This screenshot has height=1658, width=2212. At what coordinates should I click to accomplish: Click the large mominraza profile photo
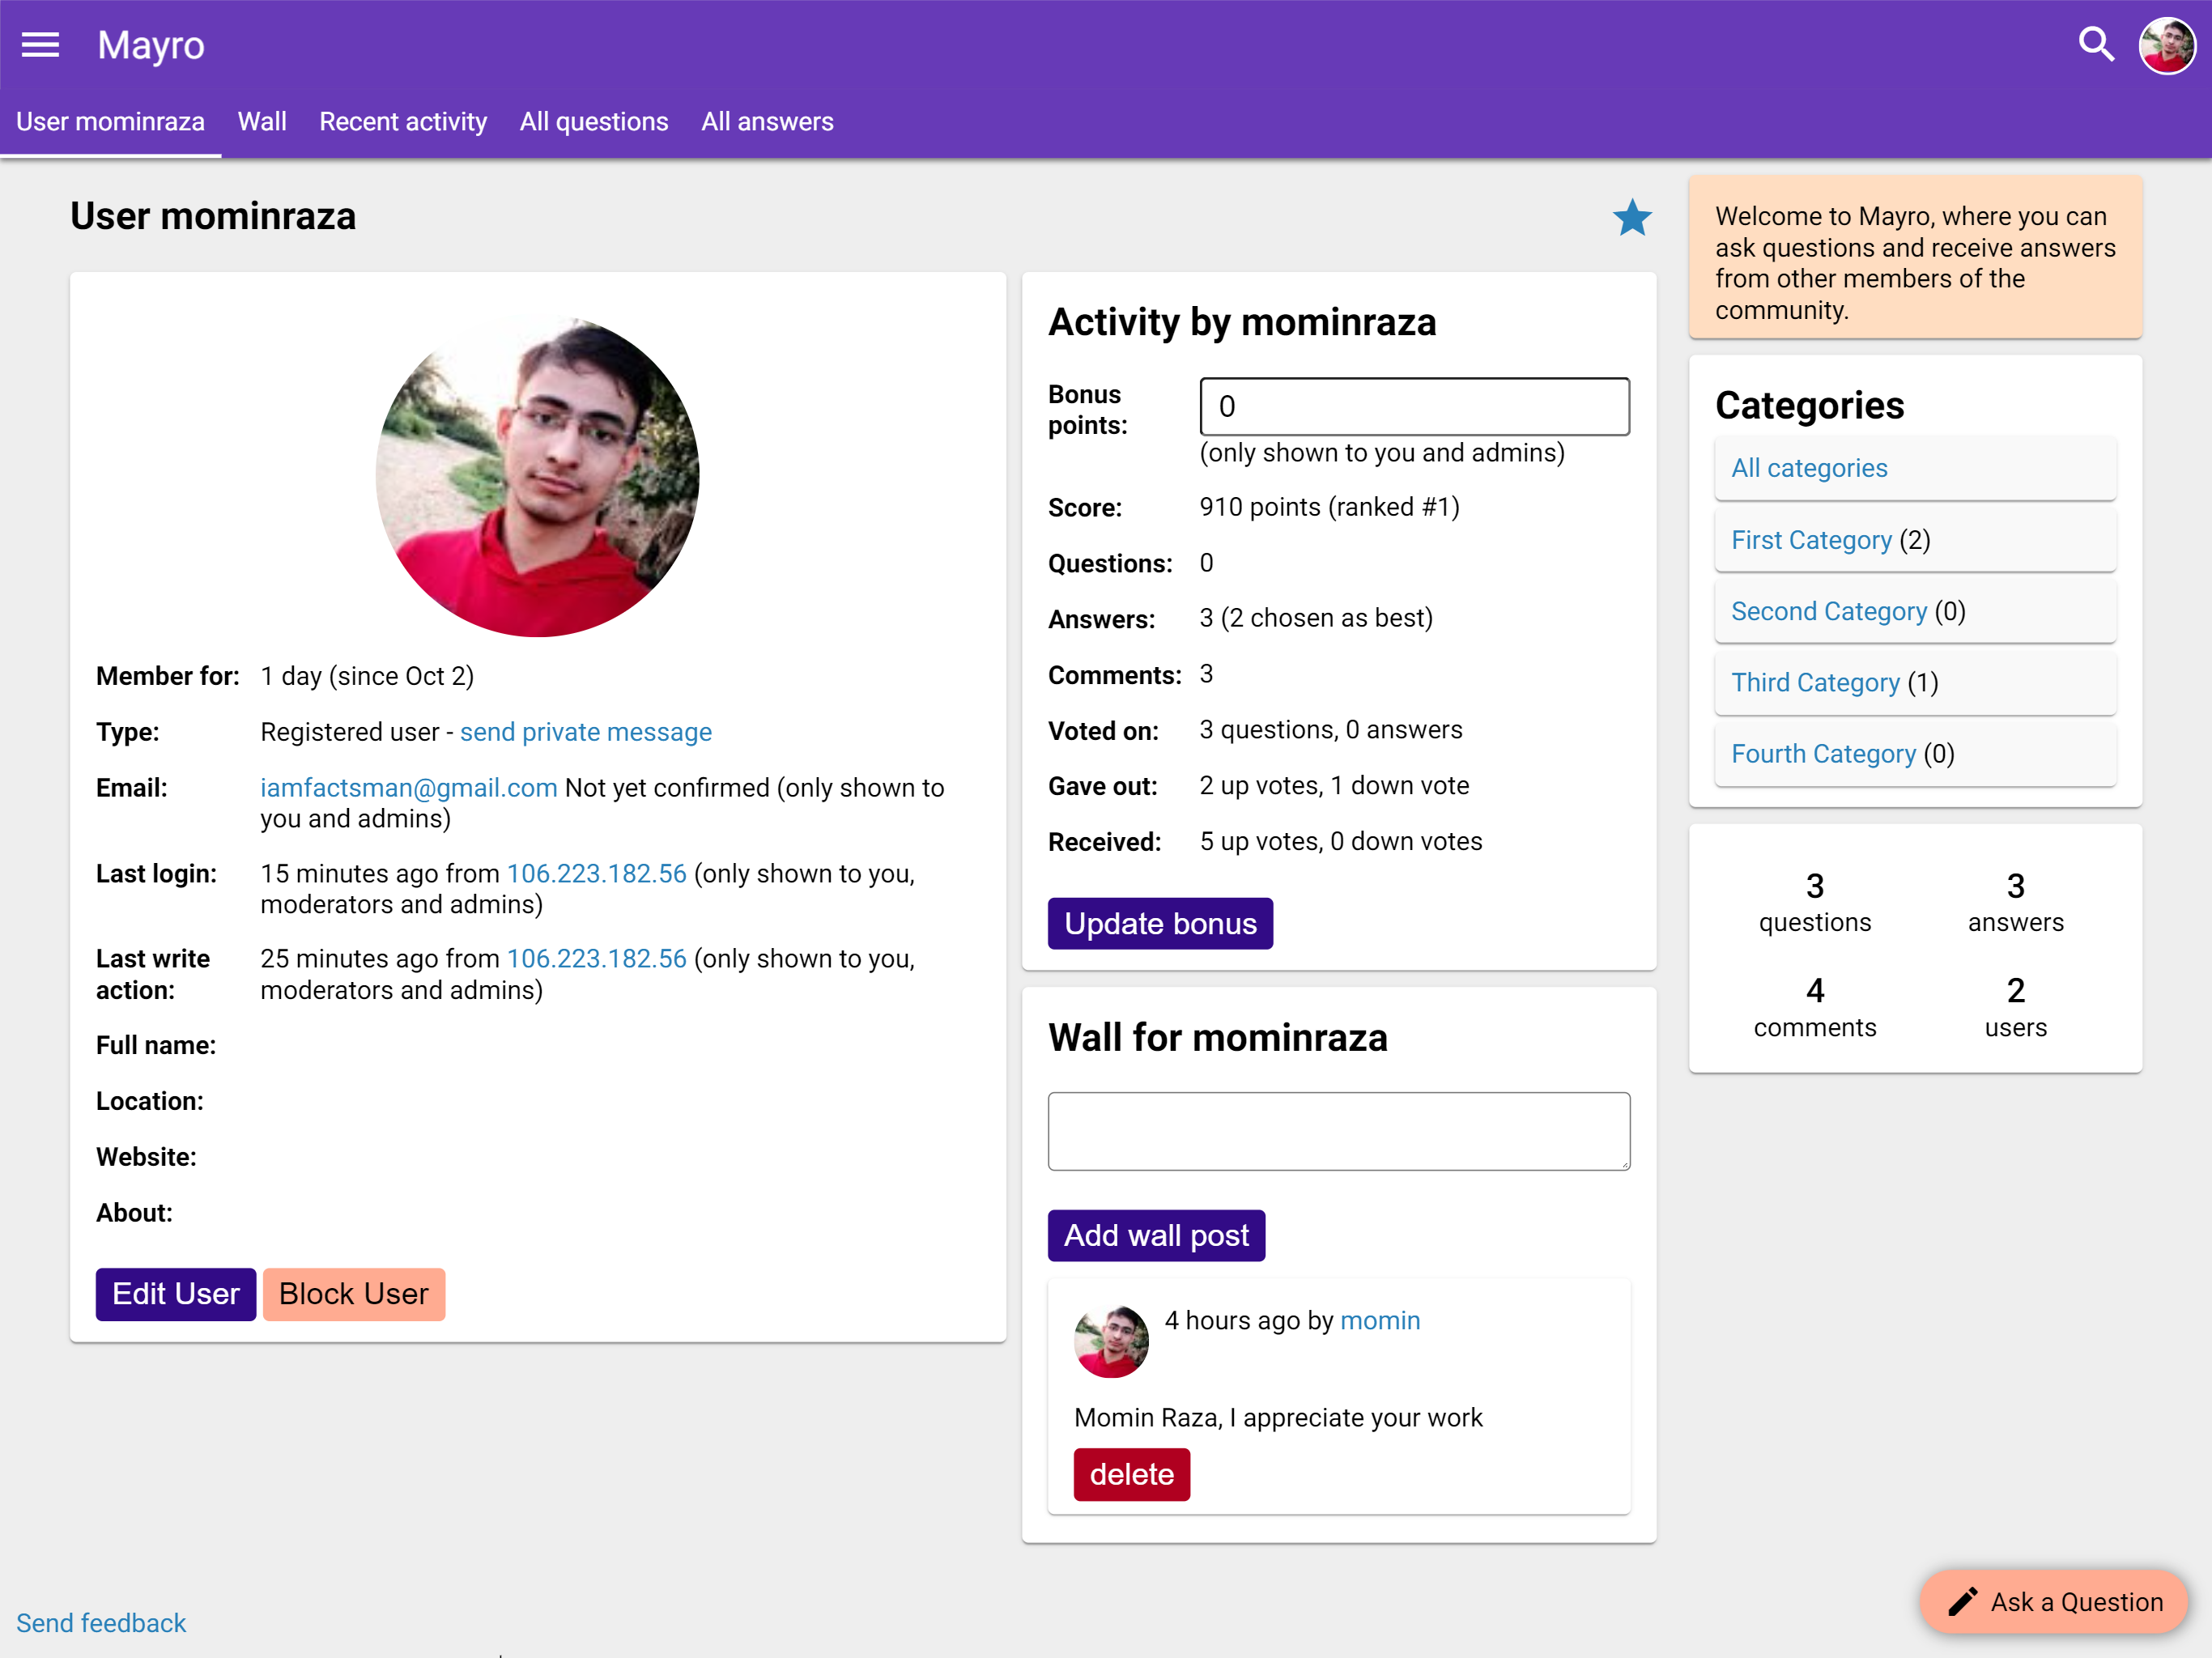tap(537, 476)
